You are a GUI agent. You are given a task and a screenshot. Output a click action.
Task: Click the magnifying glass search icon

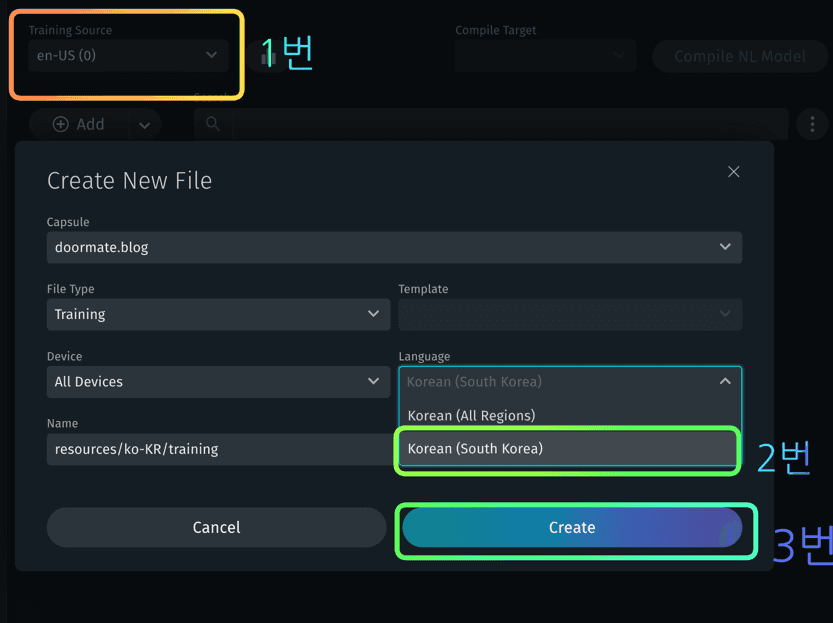212,124
